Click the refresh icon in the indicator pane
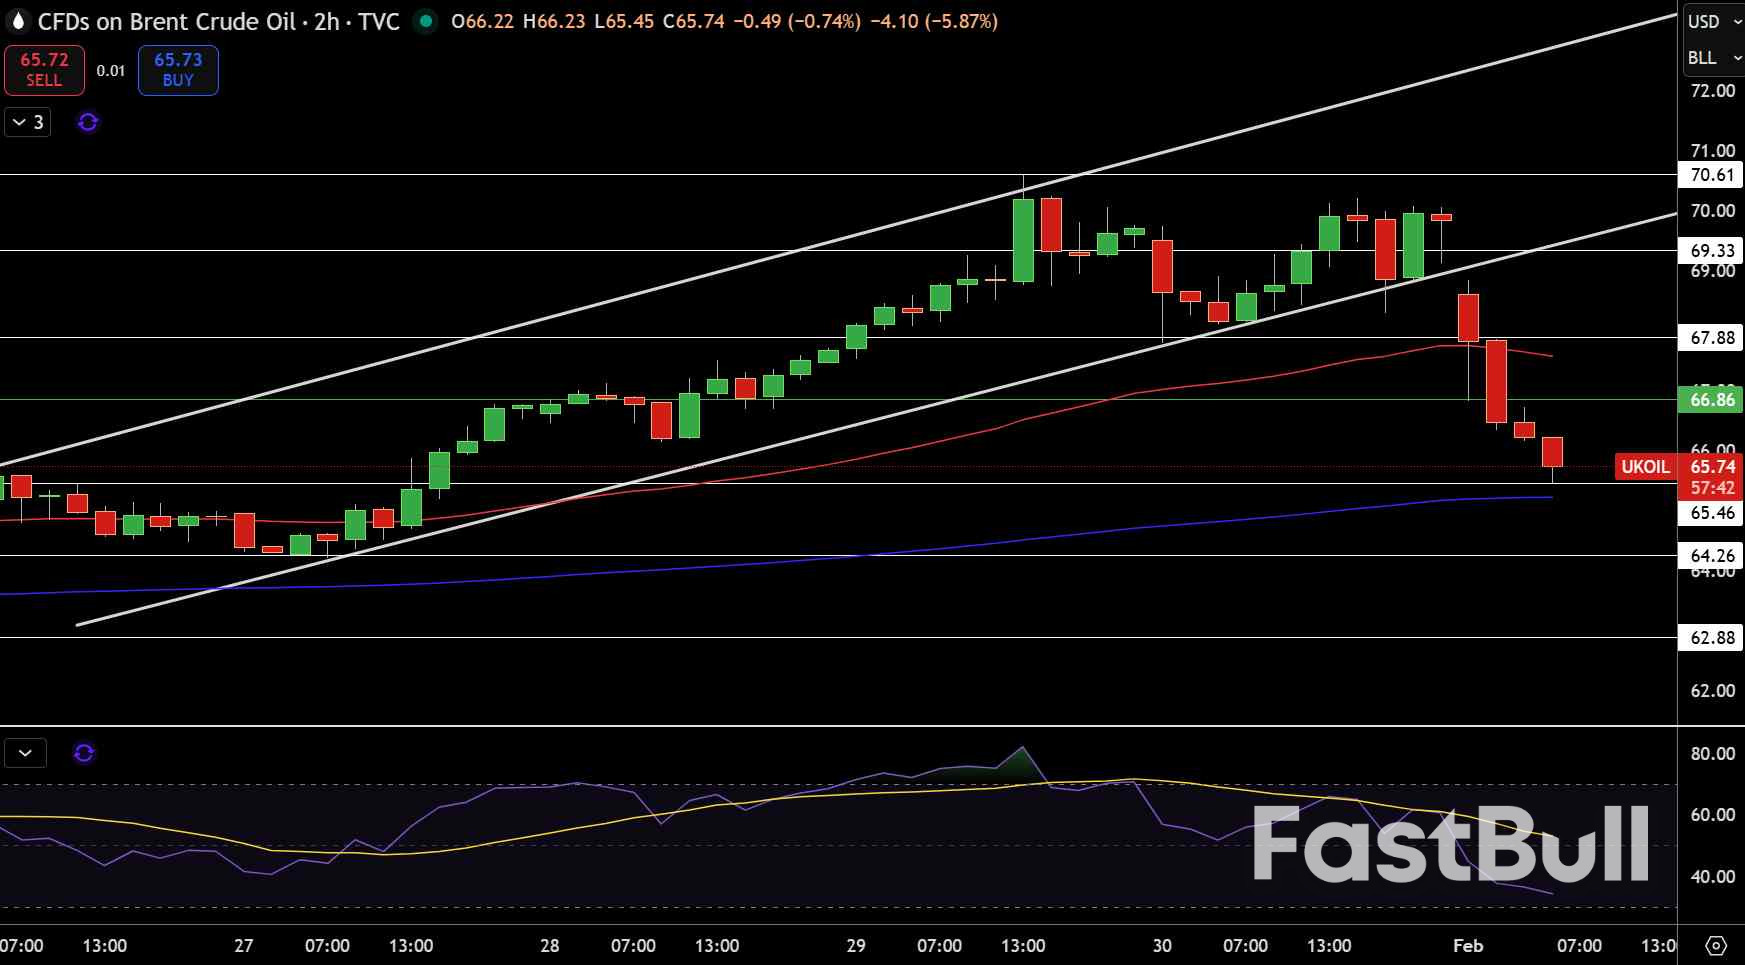This screenshot has width=1745, height=965. 85,753
